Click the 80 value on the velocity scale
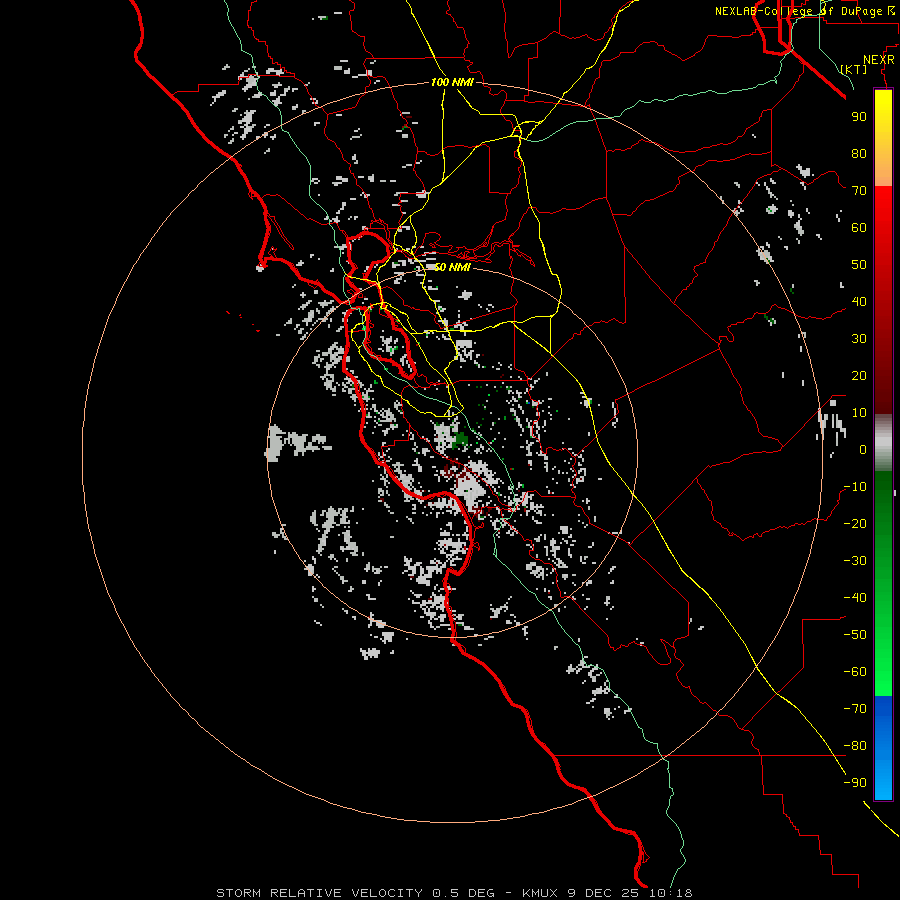The image size is (900, 900). [859, 154]
